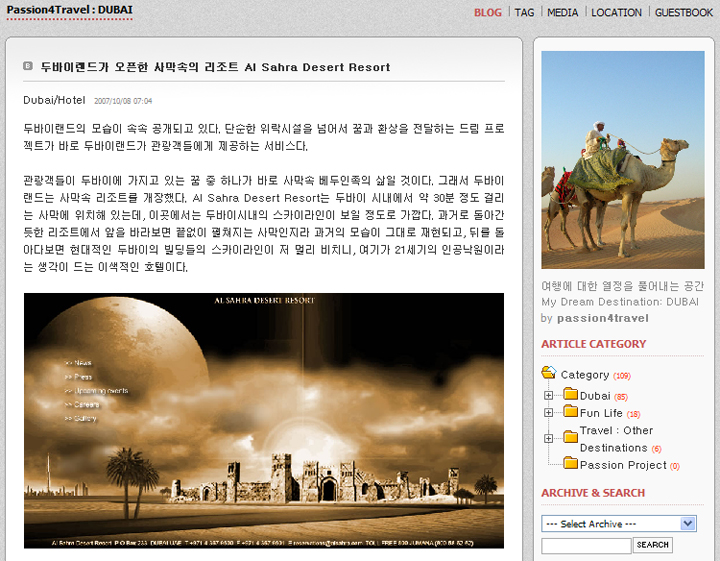
Task: Open the MEDIA menu item
Action: tap(562, 12)
